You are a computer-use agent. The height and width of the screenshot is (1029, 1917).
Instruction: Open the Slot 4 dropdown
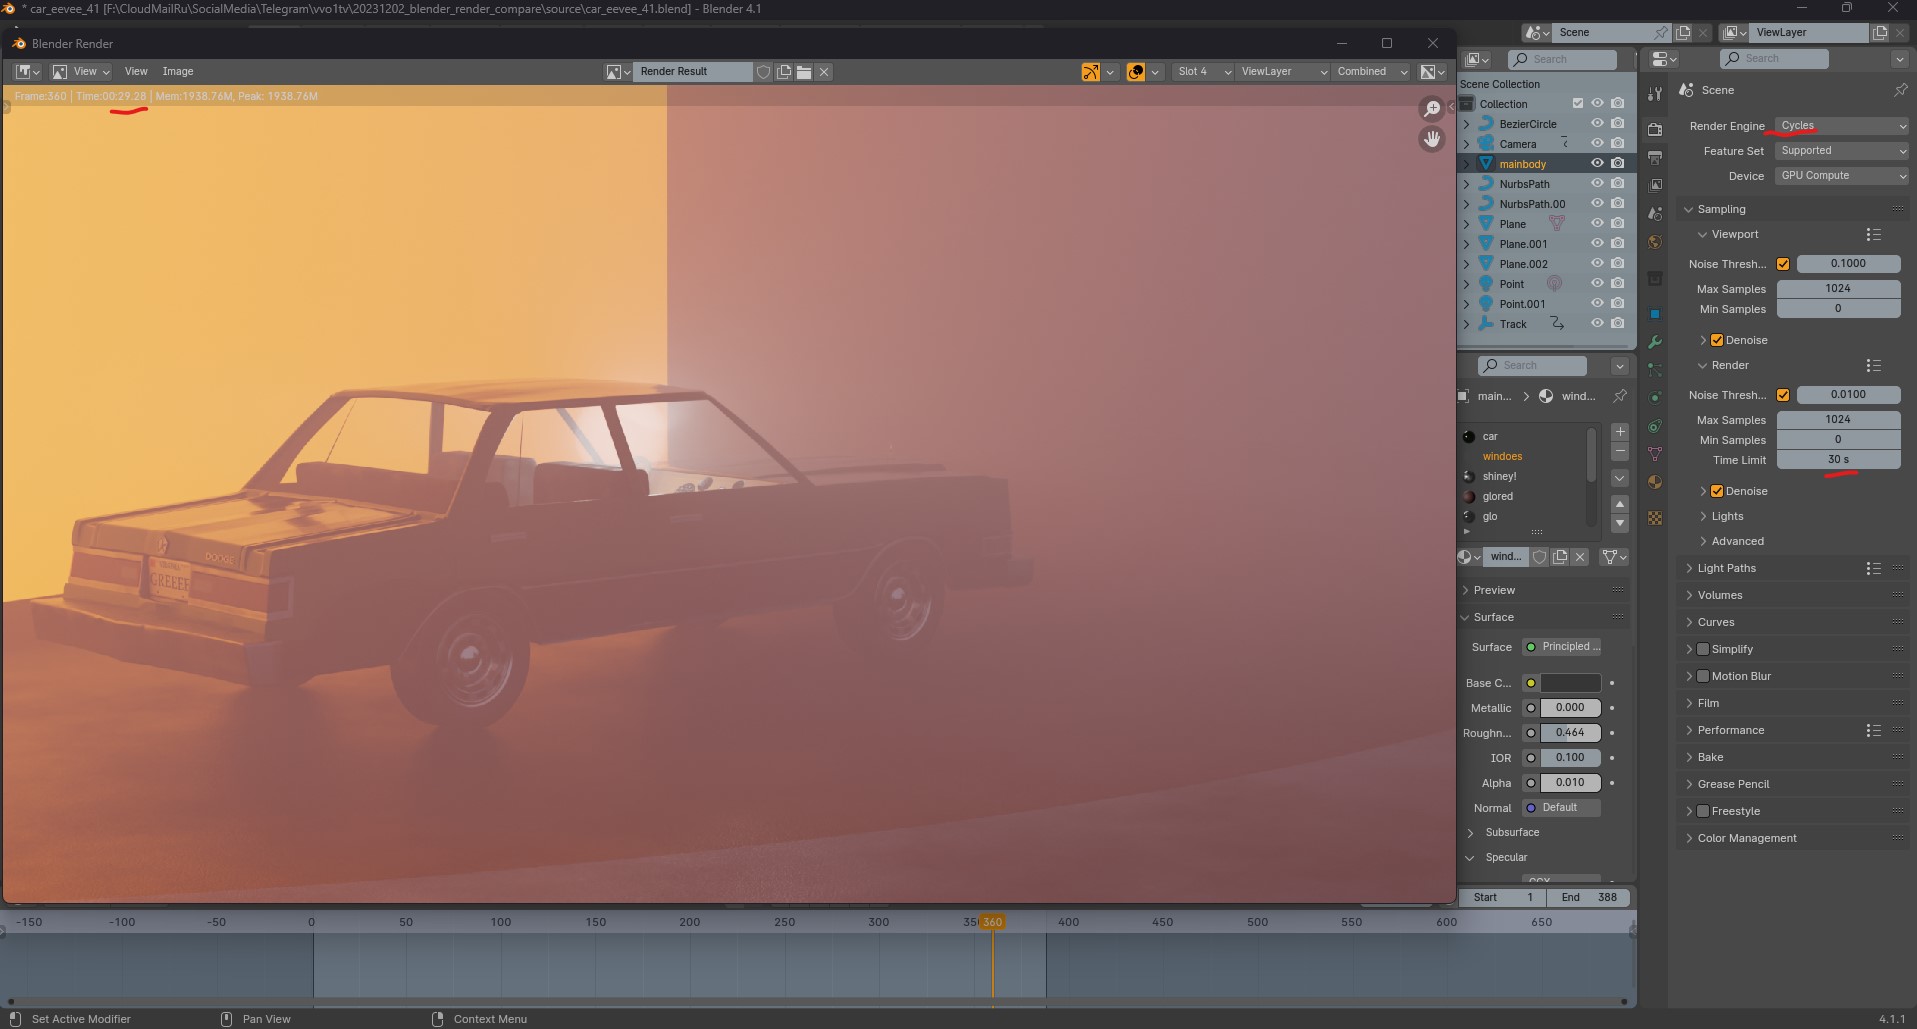pos(1202,72)
